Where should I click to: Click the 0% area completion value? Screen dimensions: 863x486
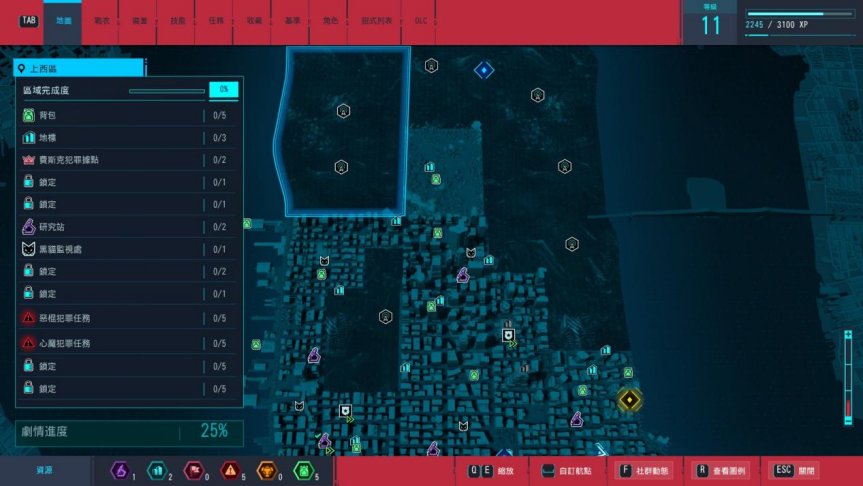223,89
